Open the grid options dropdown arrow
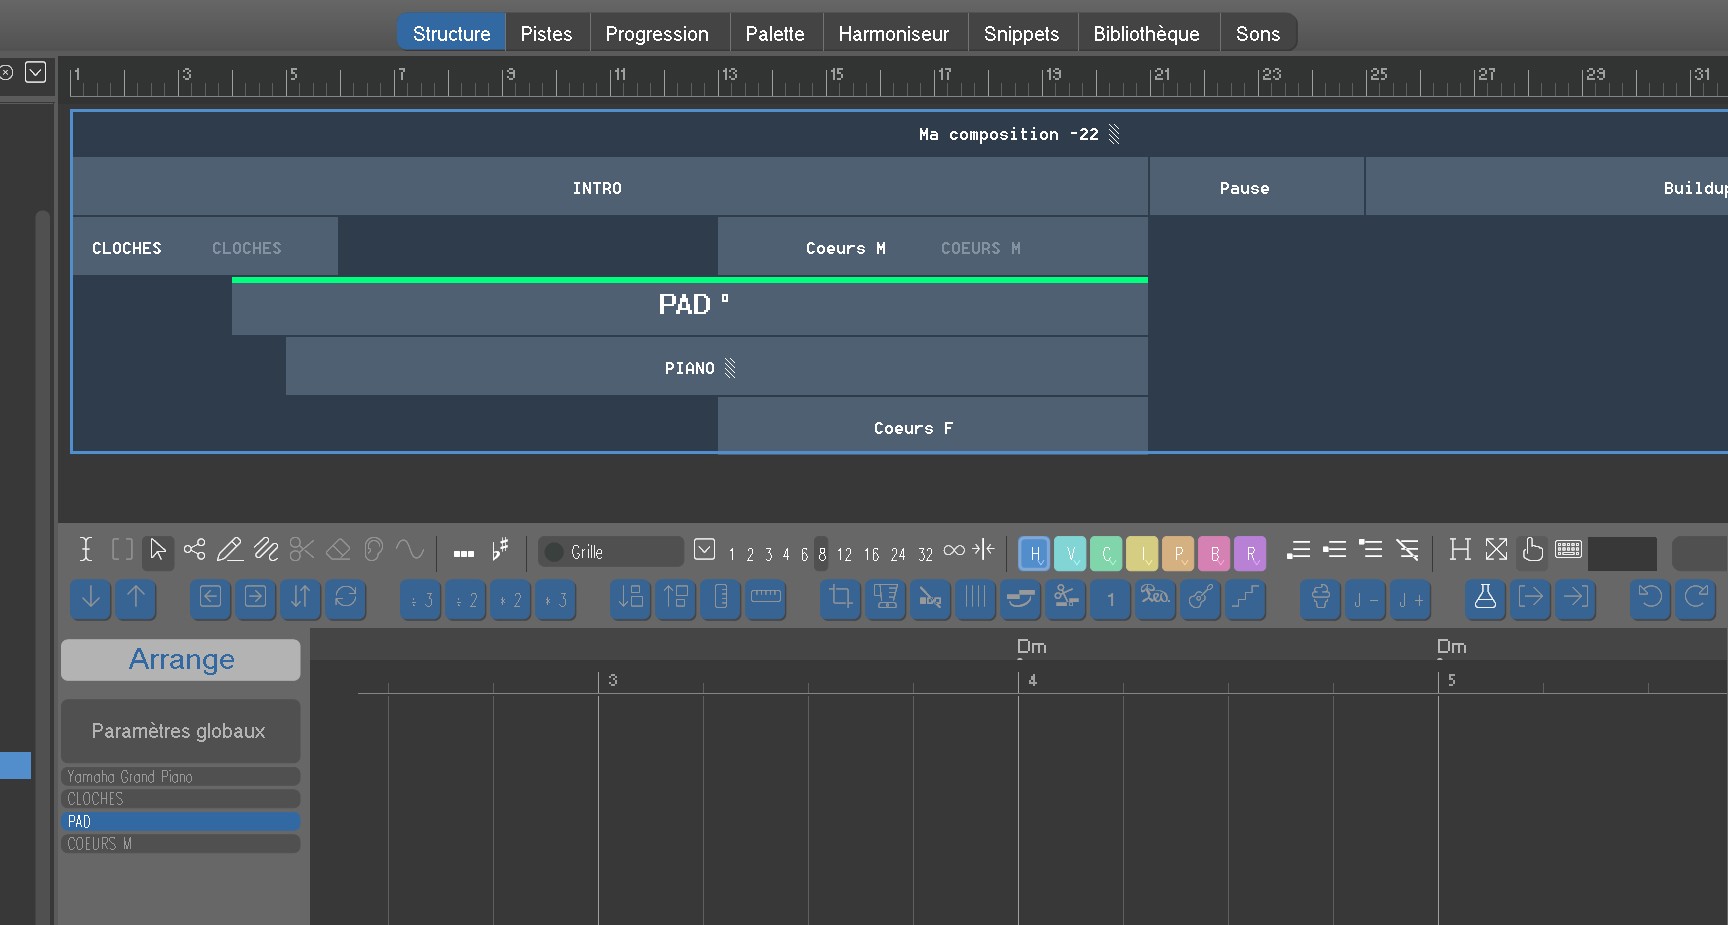This screenshot has width=1728, height=925. click(704, 550)
